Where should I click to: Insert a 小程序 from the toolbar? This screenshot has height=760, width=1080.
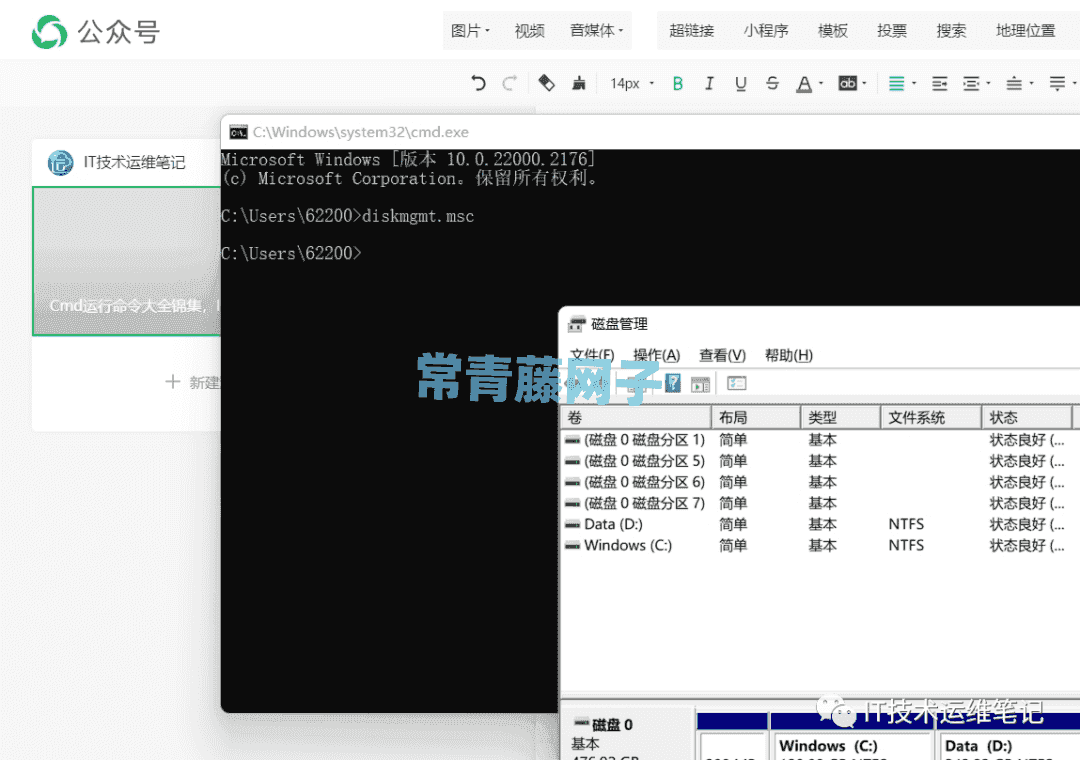click(766, 30)
